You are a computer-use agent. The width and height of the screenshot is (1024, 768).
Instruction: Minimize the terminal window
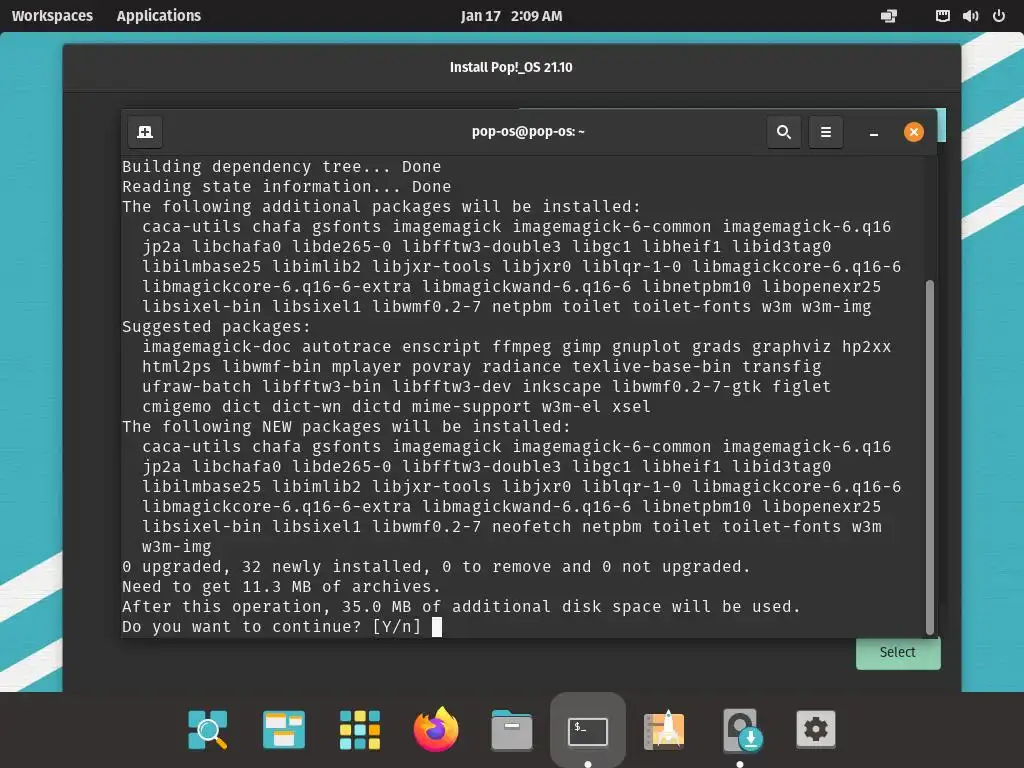point(874,133)
